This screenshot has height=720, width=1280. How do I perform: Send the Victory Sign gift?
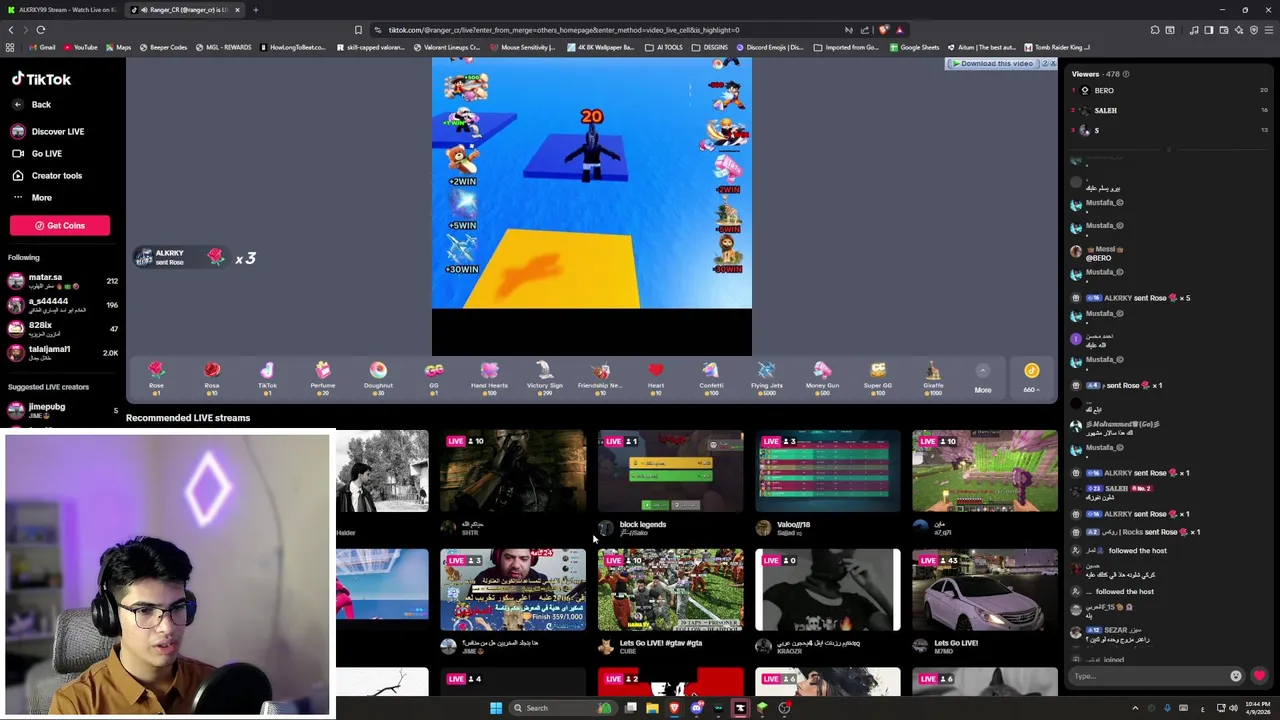544,378
